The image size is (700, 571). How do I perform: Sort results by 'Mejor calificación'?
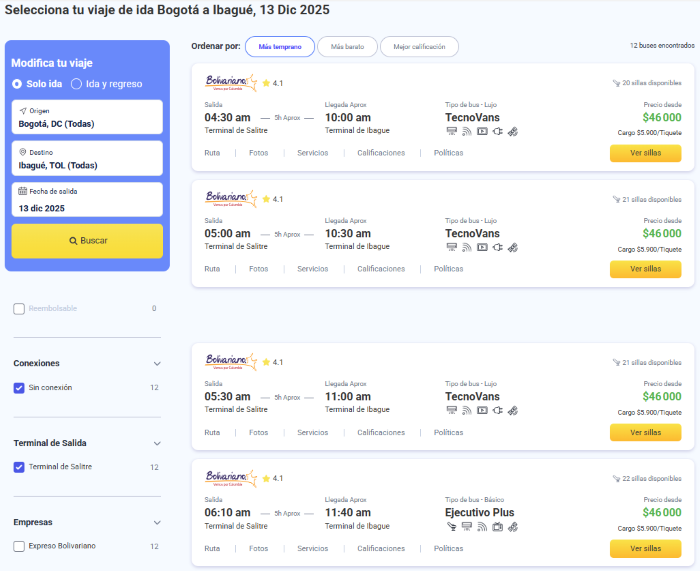click(419, 46)
